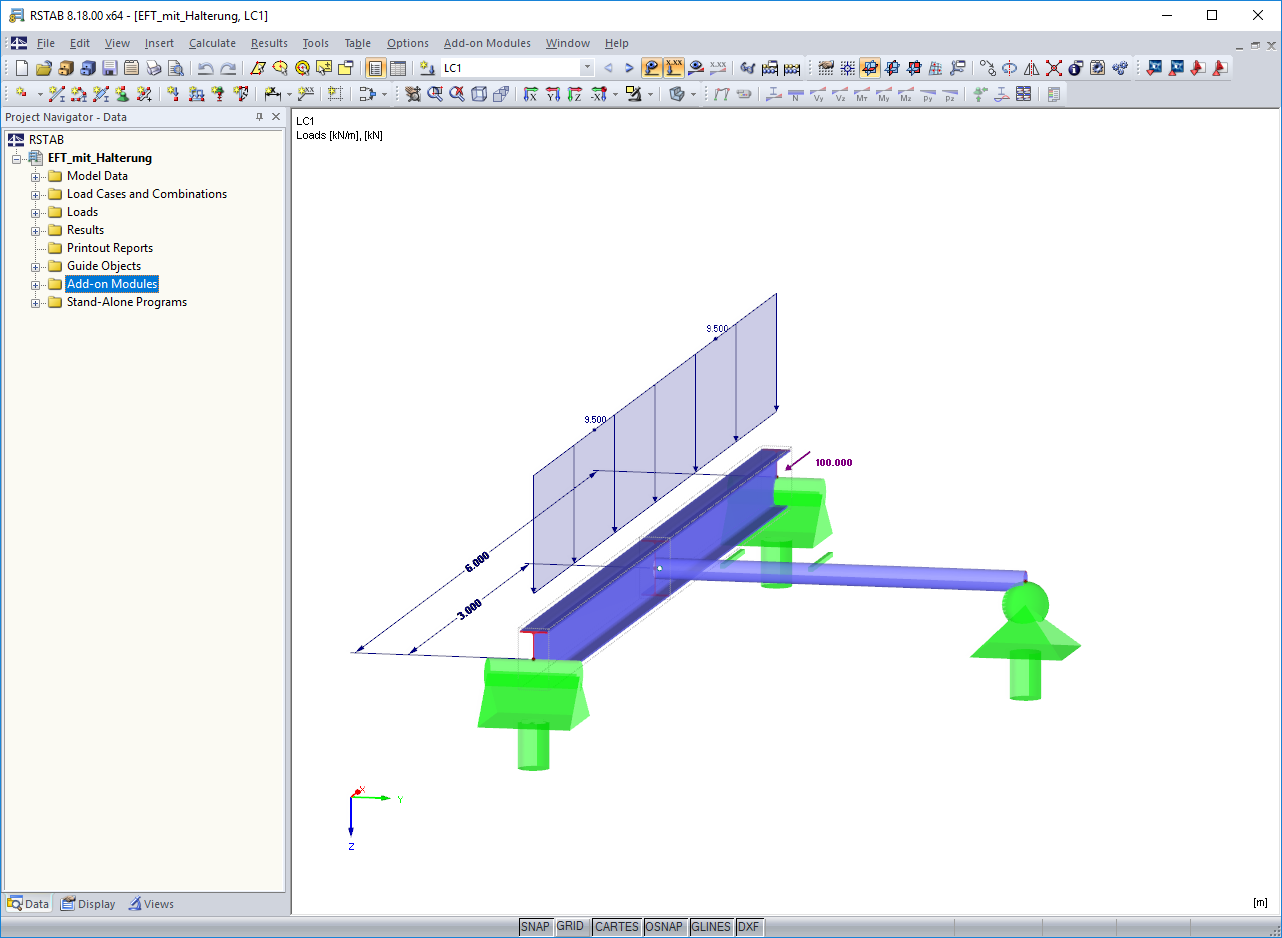Image resolution: width=1282 pixels, height=938 pixels.
Task: Pin the Project Navigator panel
Action: (x=260, y=117)
